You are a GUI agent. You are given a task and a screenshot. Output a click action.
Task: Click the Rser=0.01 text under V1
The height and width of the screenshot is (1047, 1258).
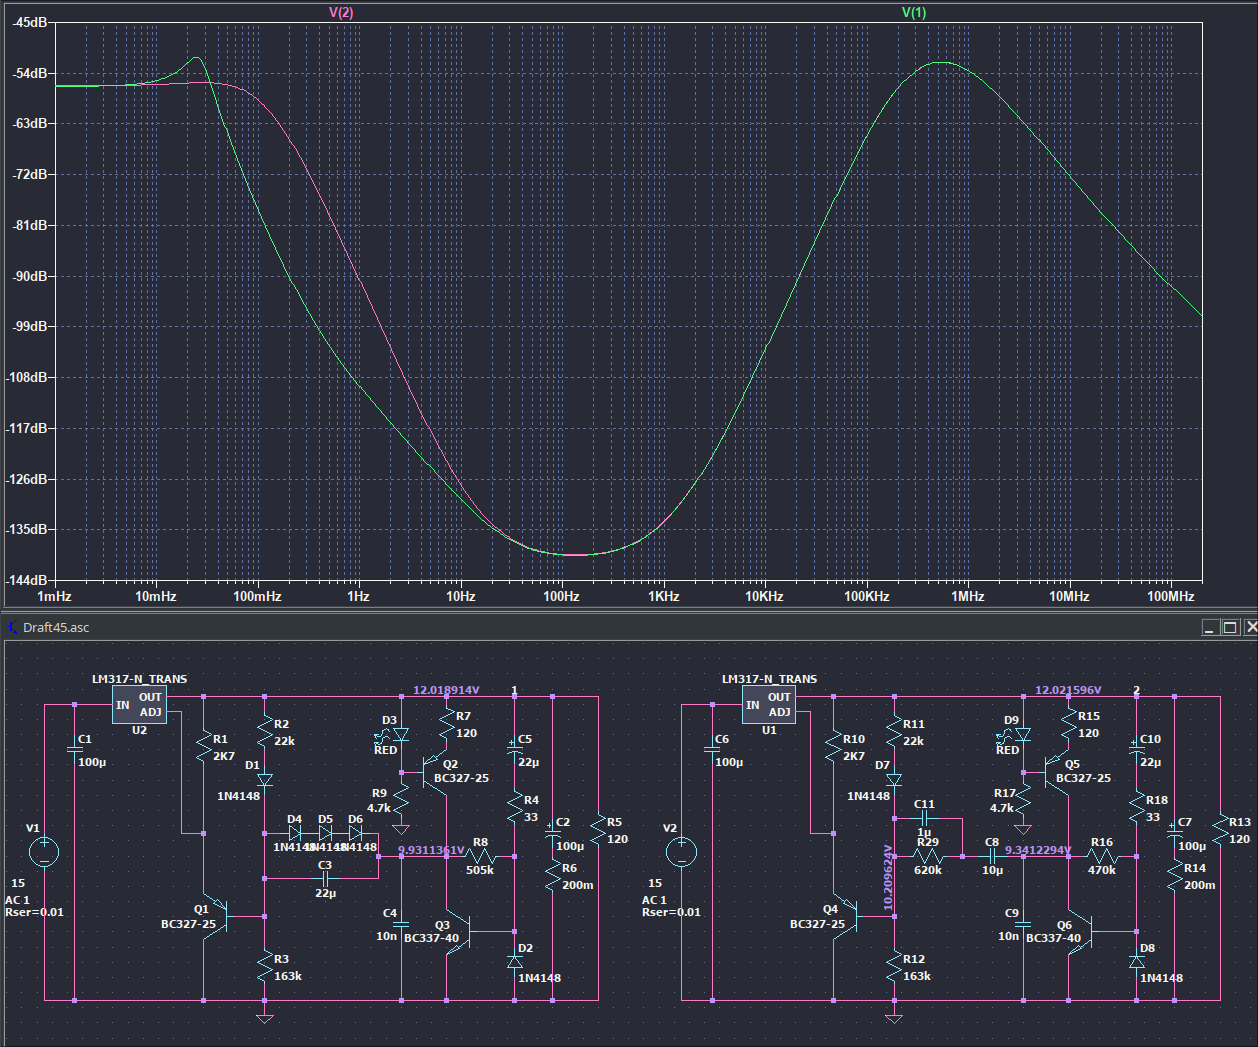tap(35, 912)
